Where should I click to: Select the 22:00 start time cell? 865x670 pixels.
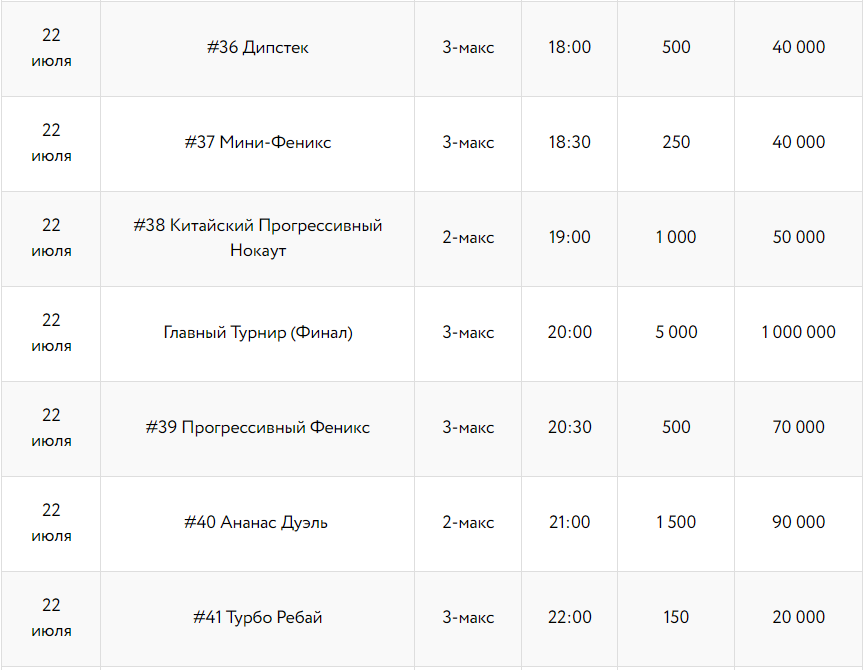click(x=569, y=617)
